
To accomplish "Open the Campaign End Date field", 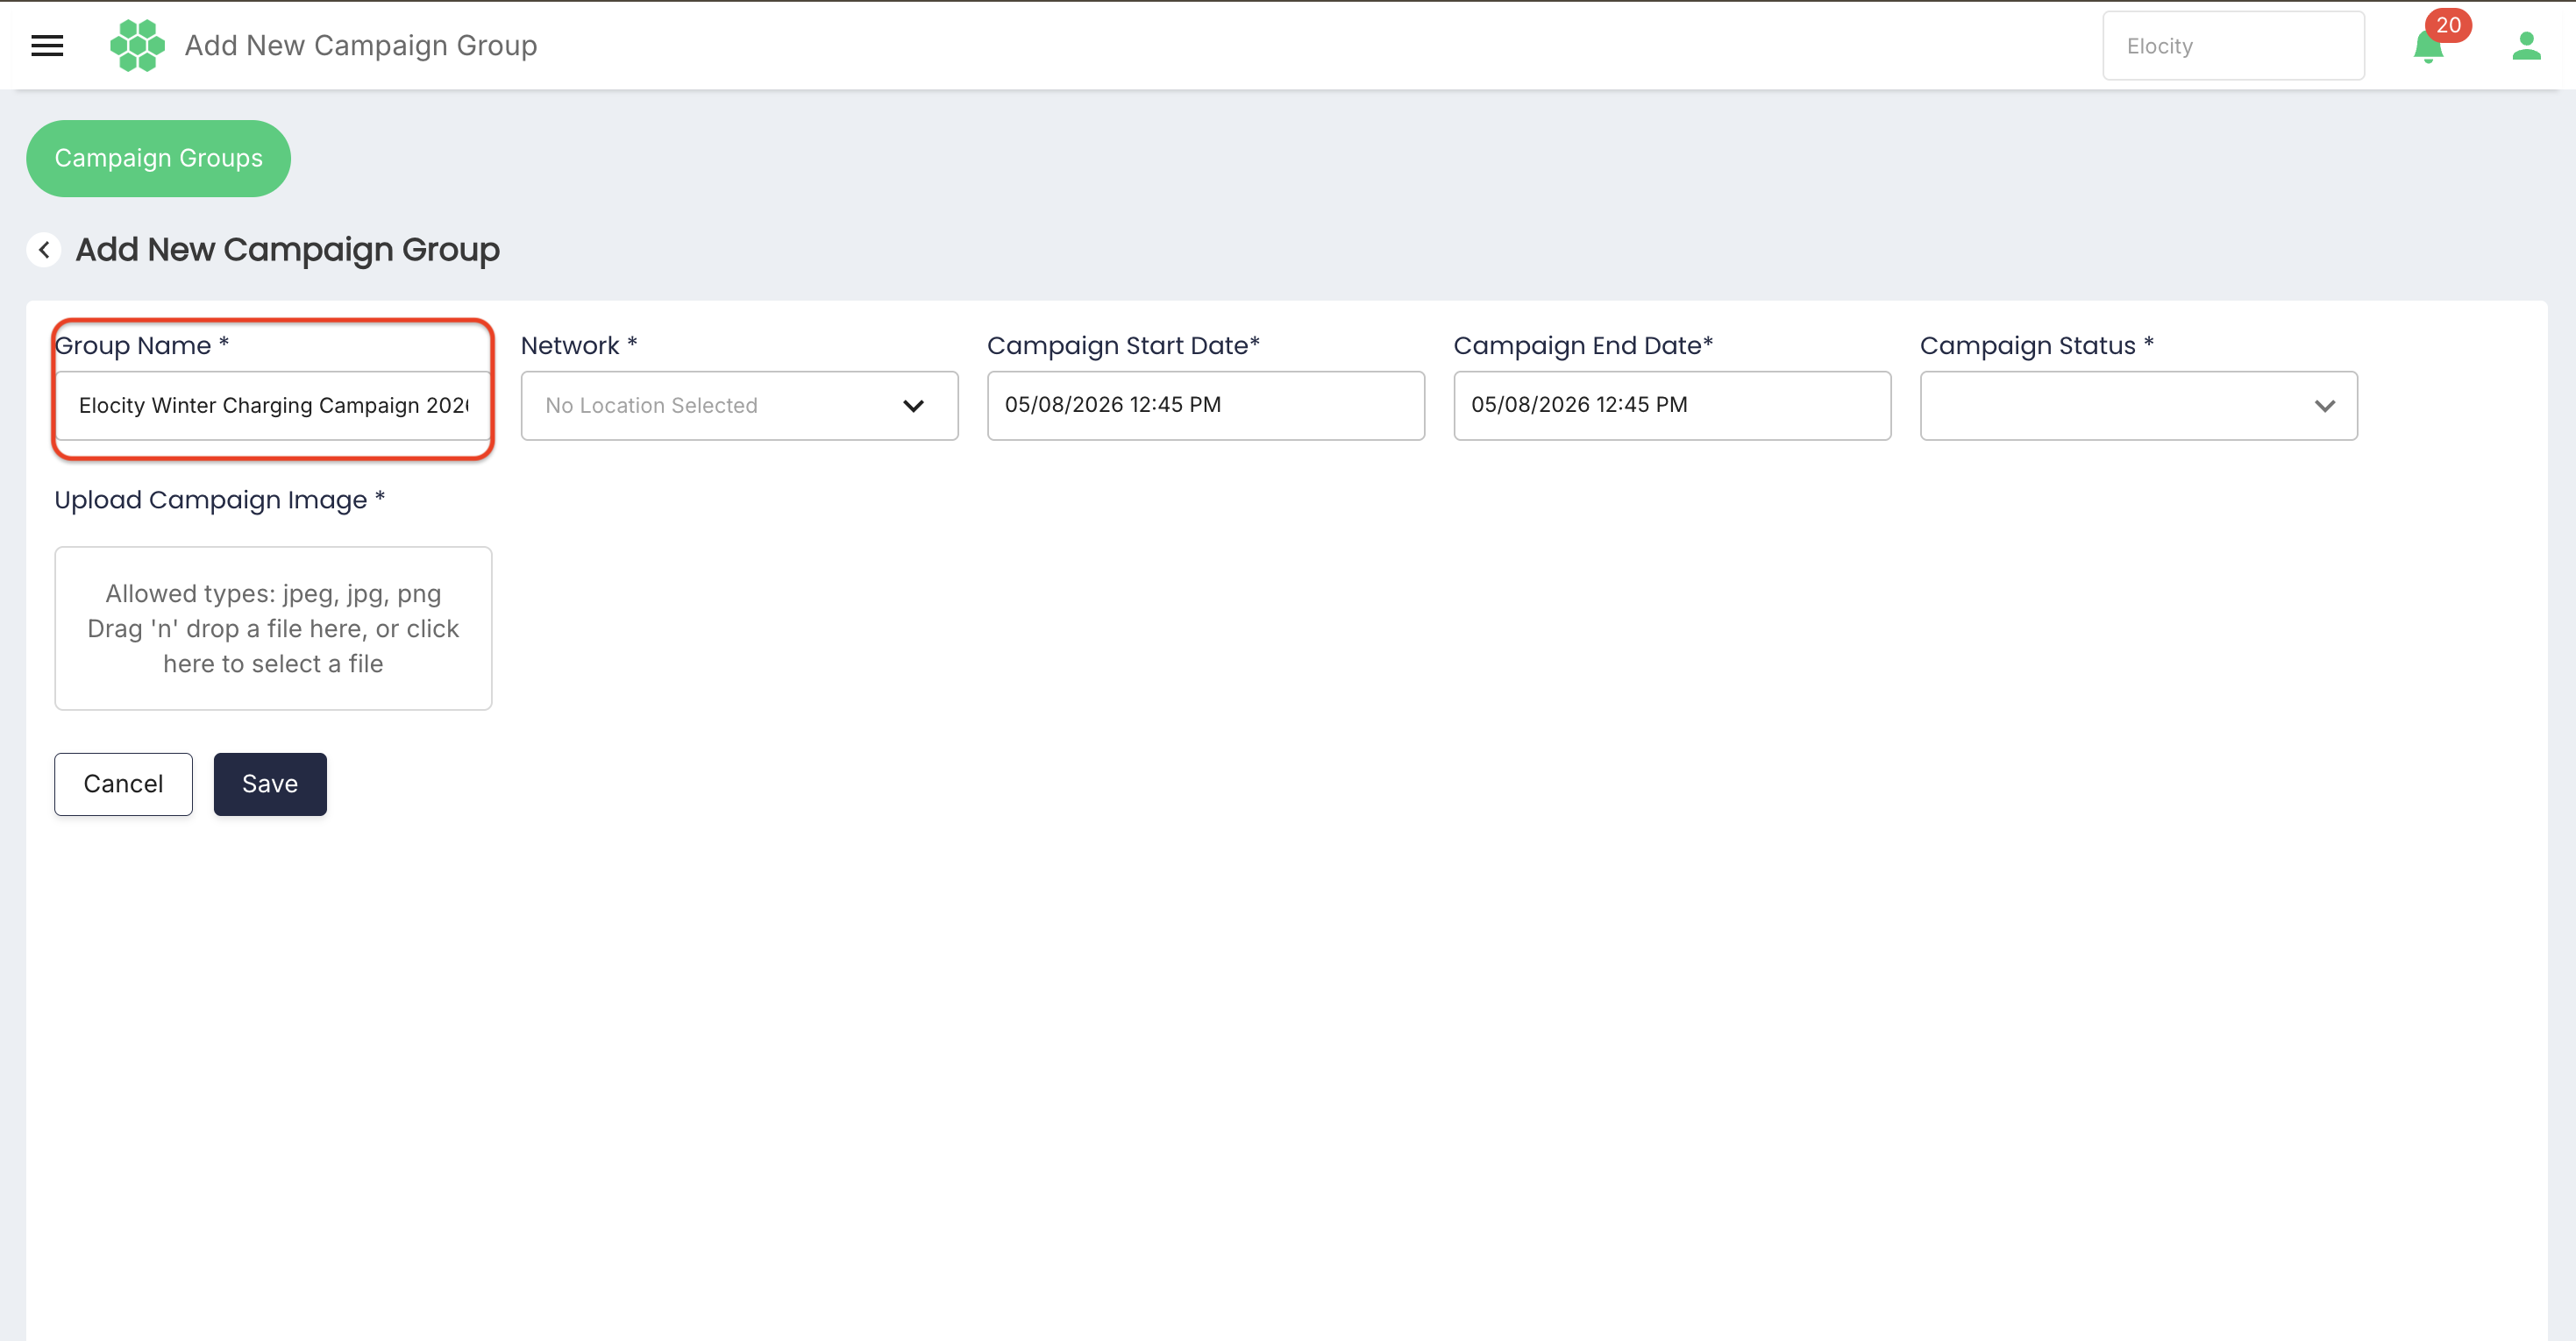I will click(x=1672, y=405).
